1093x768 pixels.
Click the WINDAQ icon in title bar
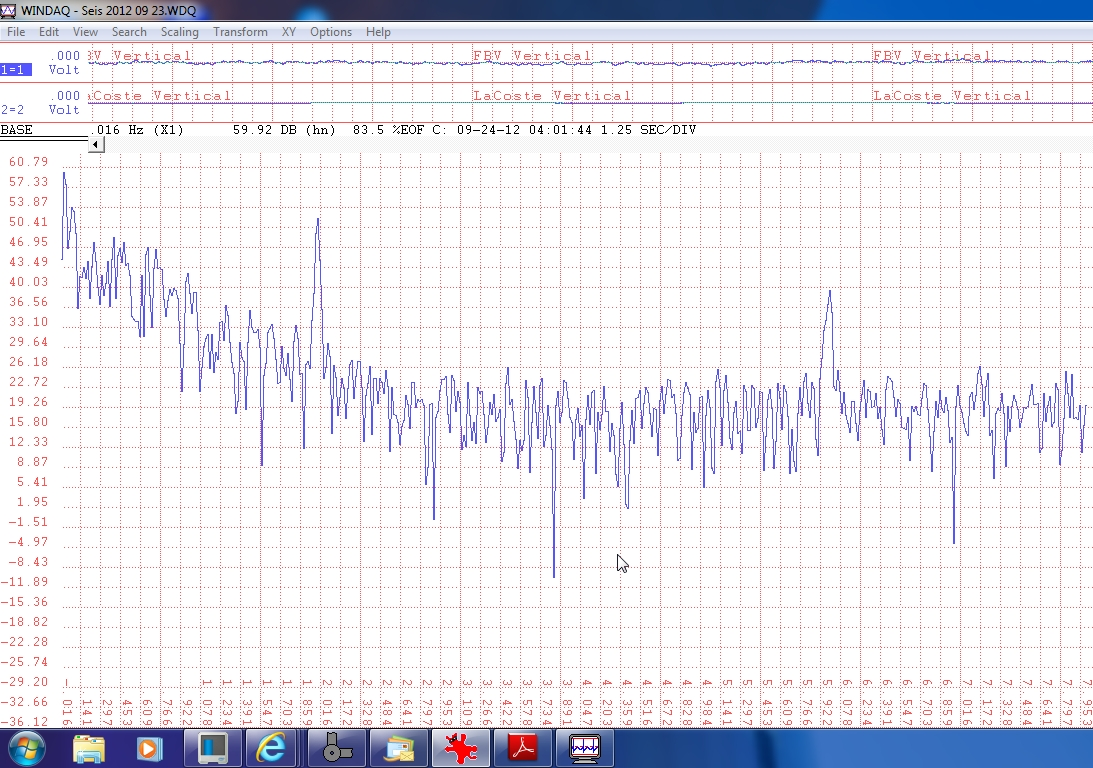pyautogui.click(x=8, y=10)
